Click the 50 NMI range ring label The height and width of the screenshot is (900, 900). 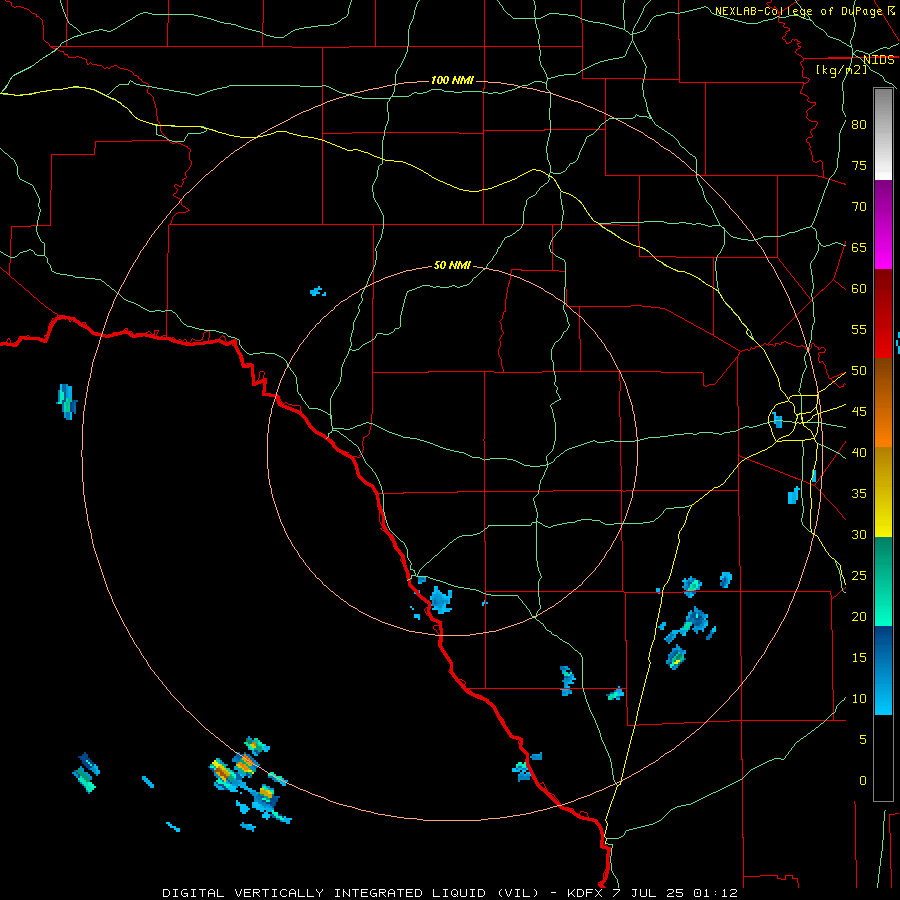tap(452, 265)
